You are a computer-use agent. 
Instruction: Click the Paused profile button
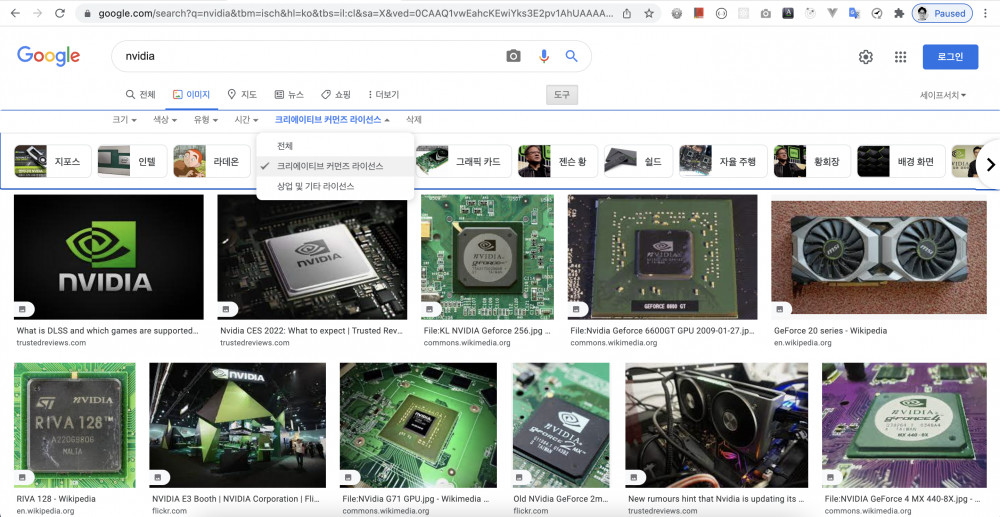[x=942, y=13]
